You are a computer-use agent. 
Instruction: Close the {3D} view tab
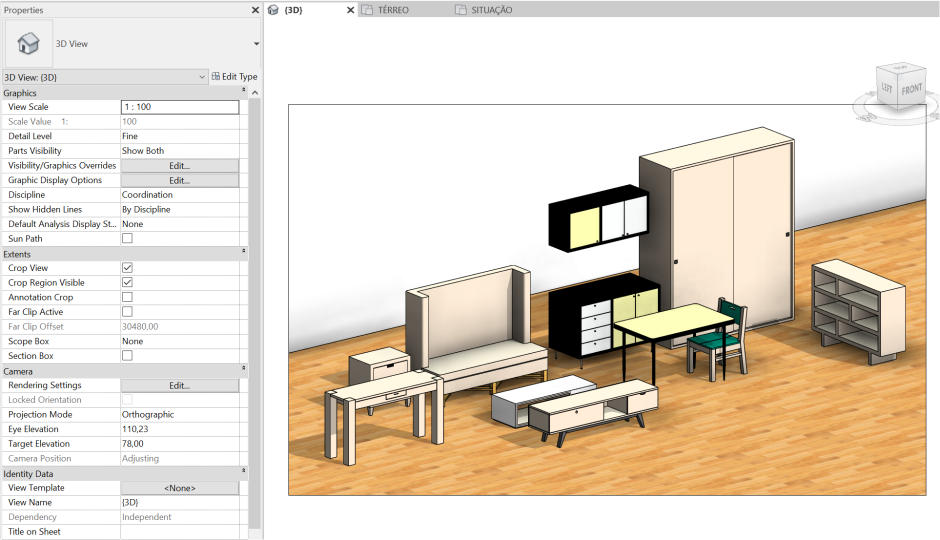[x=350, y=10]
